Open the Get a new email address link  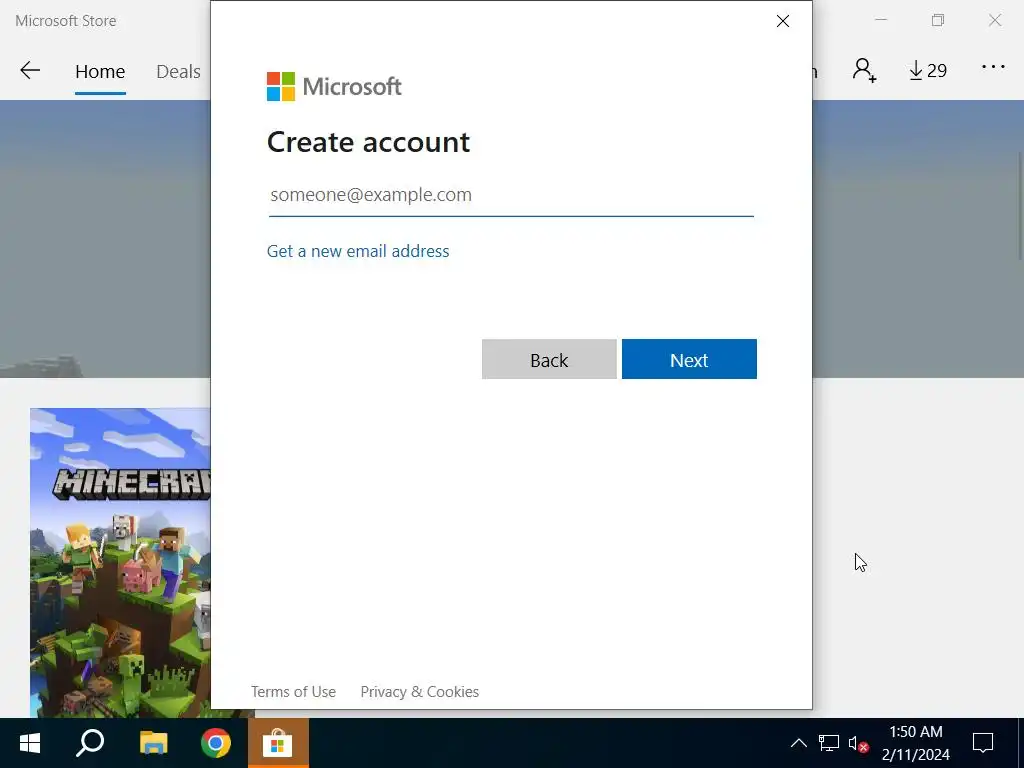(358, 251)
